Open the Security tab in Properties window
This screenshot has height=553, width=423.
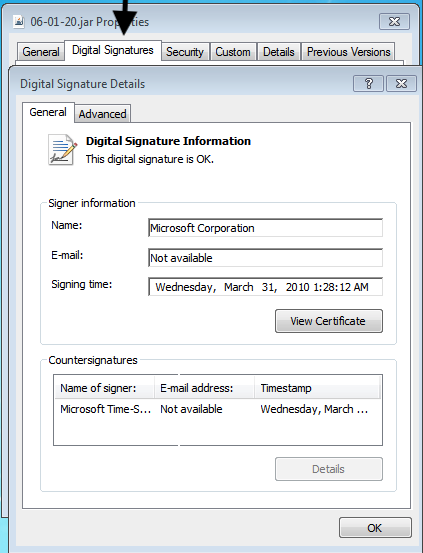[185, 52]
